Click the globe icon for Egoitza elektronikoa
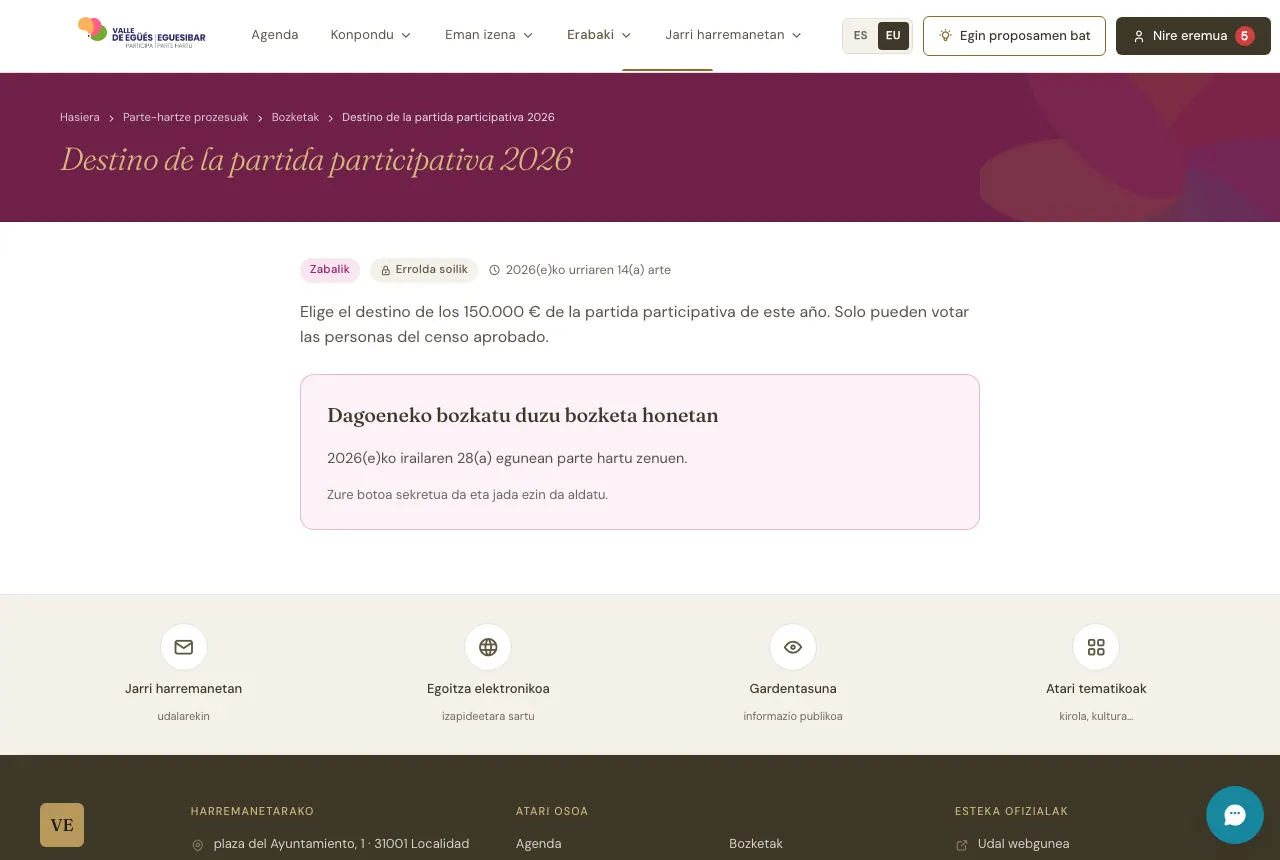This screenshot has height=860, width=1280. pos(488,647)
